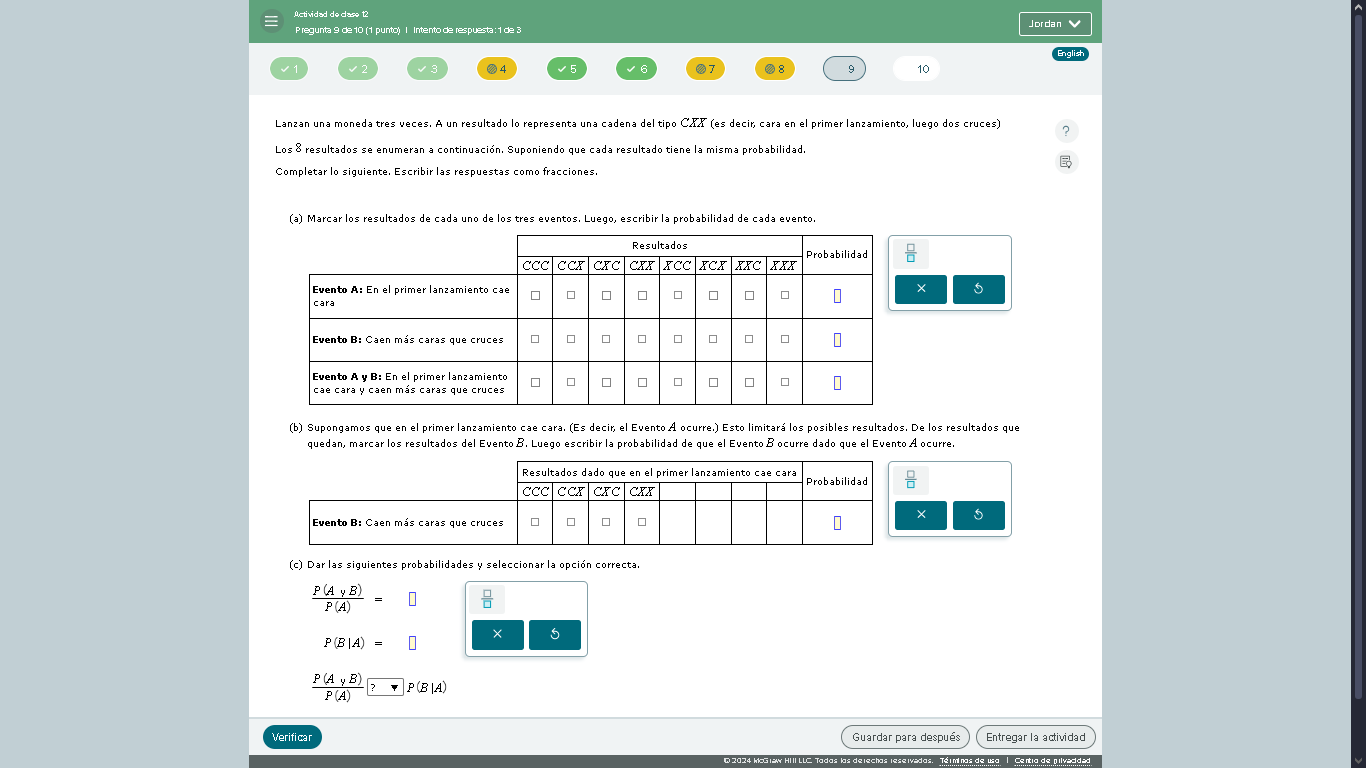
Task: Insert fraction in part (c) toolbox
Action: 487,600
